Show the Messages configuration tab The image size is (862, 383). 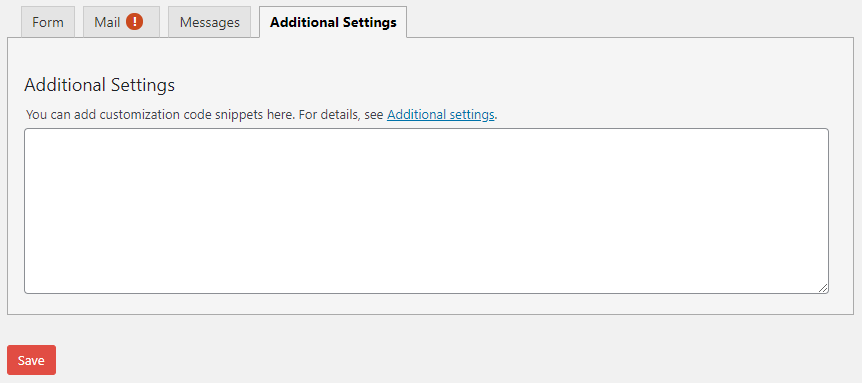click(x=209, y=23)
